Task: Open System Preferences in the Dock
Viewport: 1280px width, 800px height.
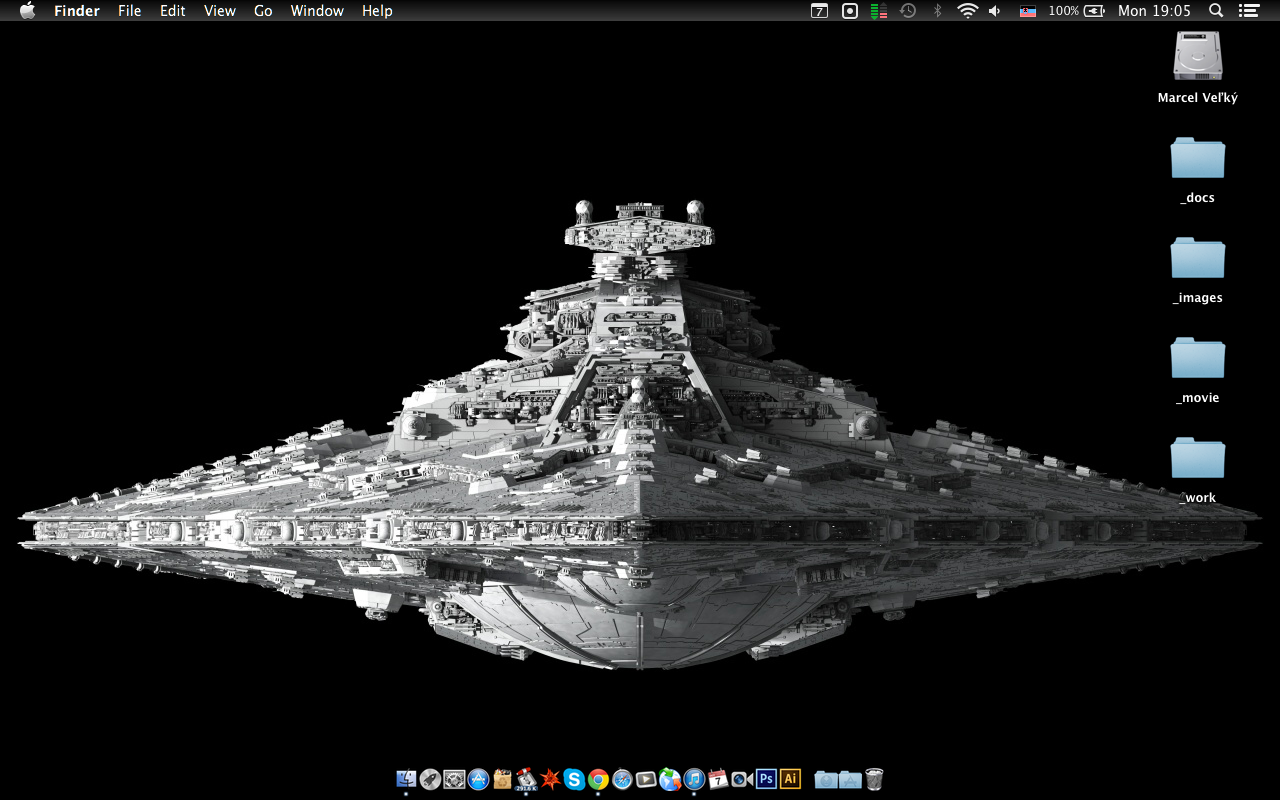Action: (x=454, y=779)
